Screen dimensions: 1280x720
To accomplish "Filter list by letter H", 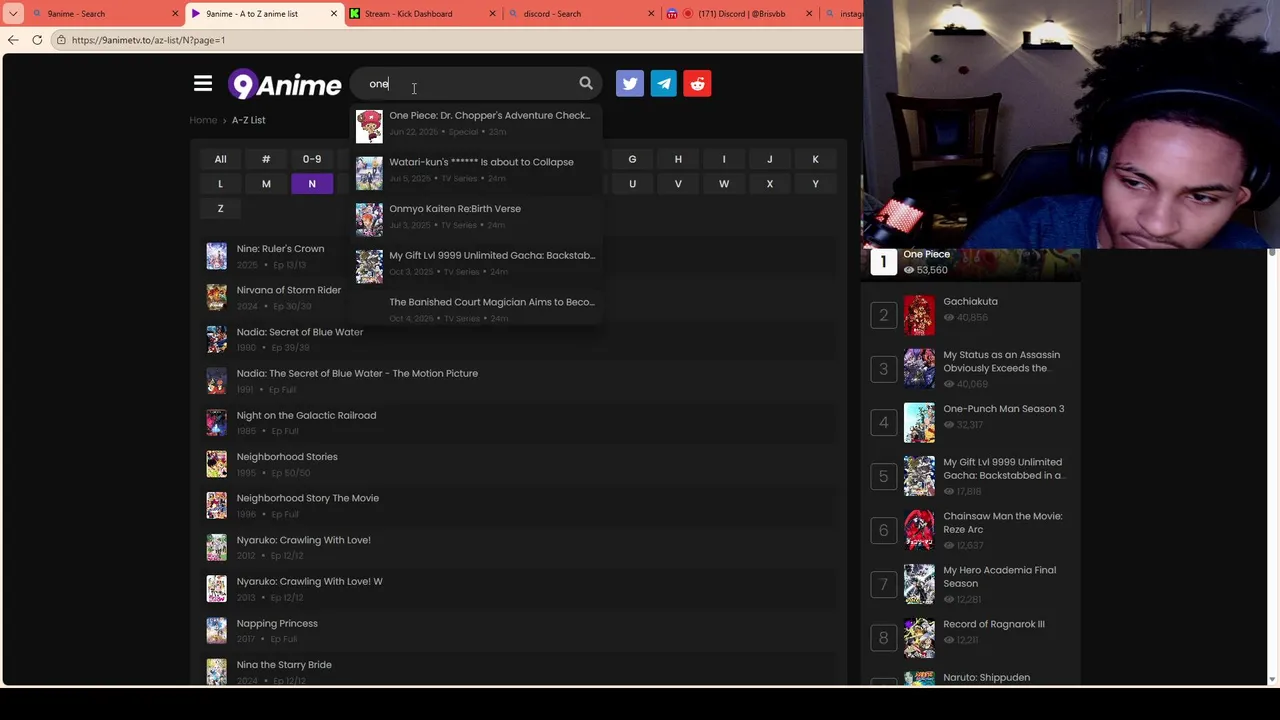I will (678, 159).
